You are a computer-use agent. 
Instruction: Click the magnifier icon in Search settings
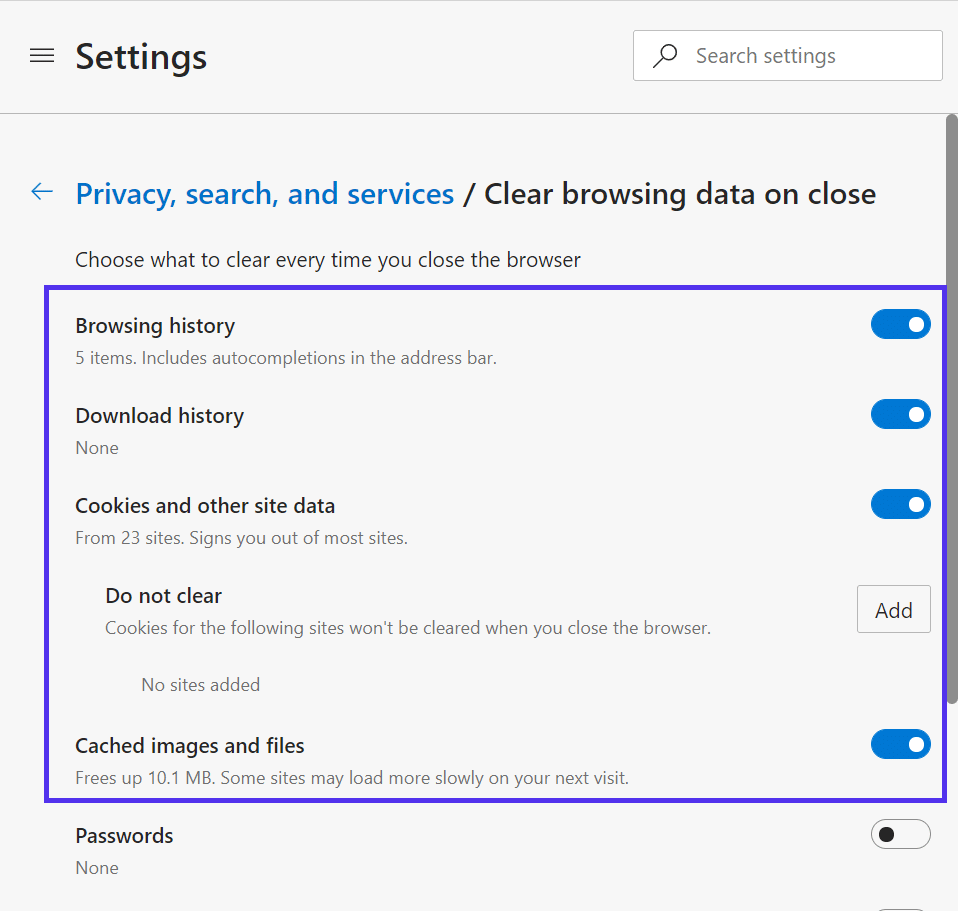665,56
